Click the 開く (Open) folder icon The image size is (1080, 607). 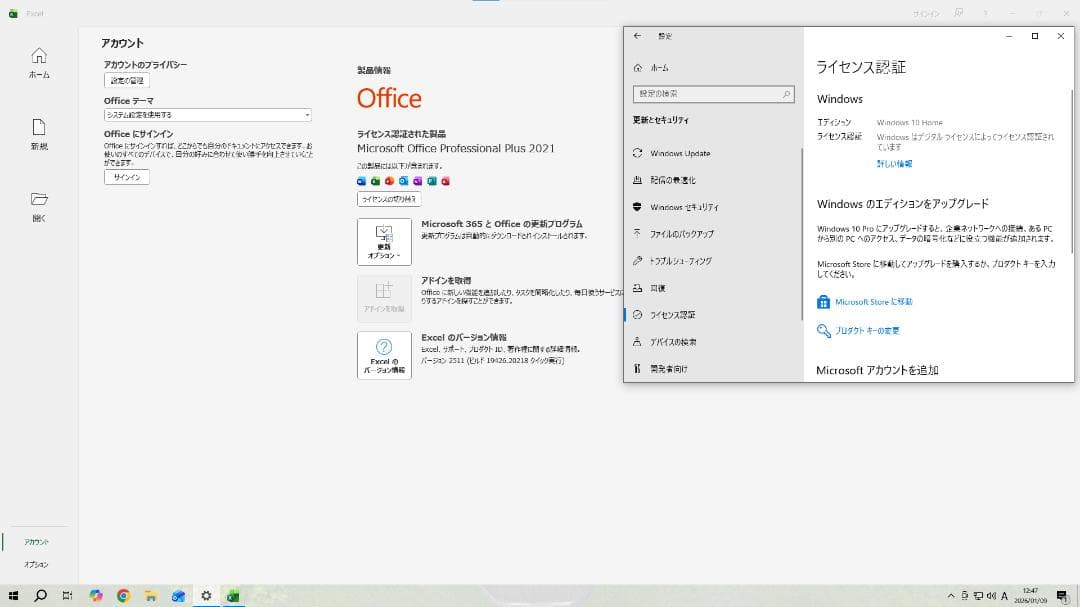click(x=38, y=199)
